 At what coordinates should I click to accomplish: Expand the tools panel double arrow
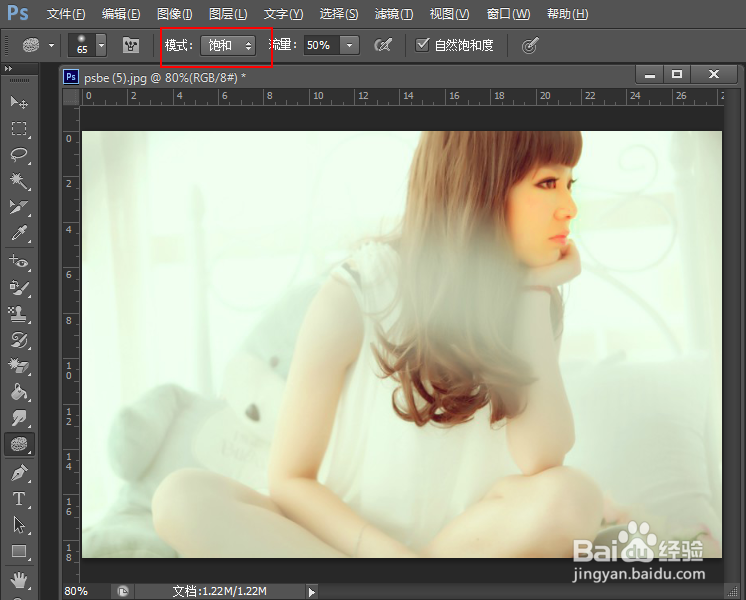click(8, 69)
